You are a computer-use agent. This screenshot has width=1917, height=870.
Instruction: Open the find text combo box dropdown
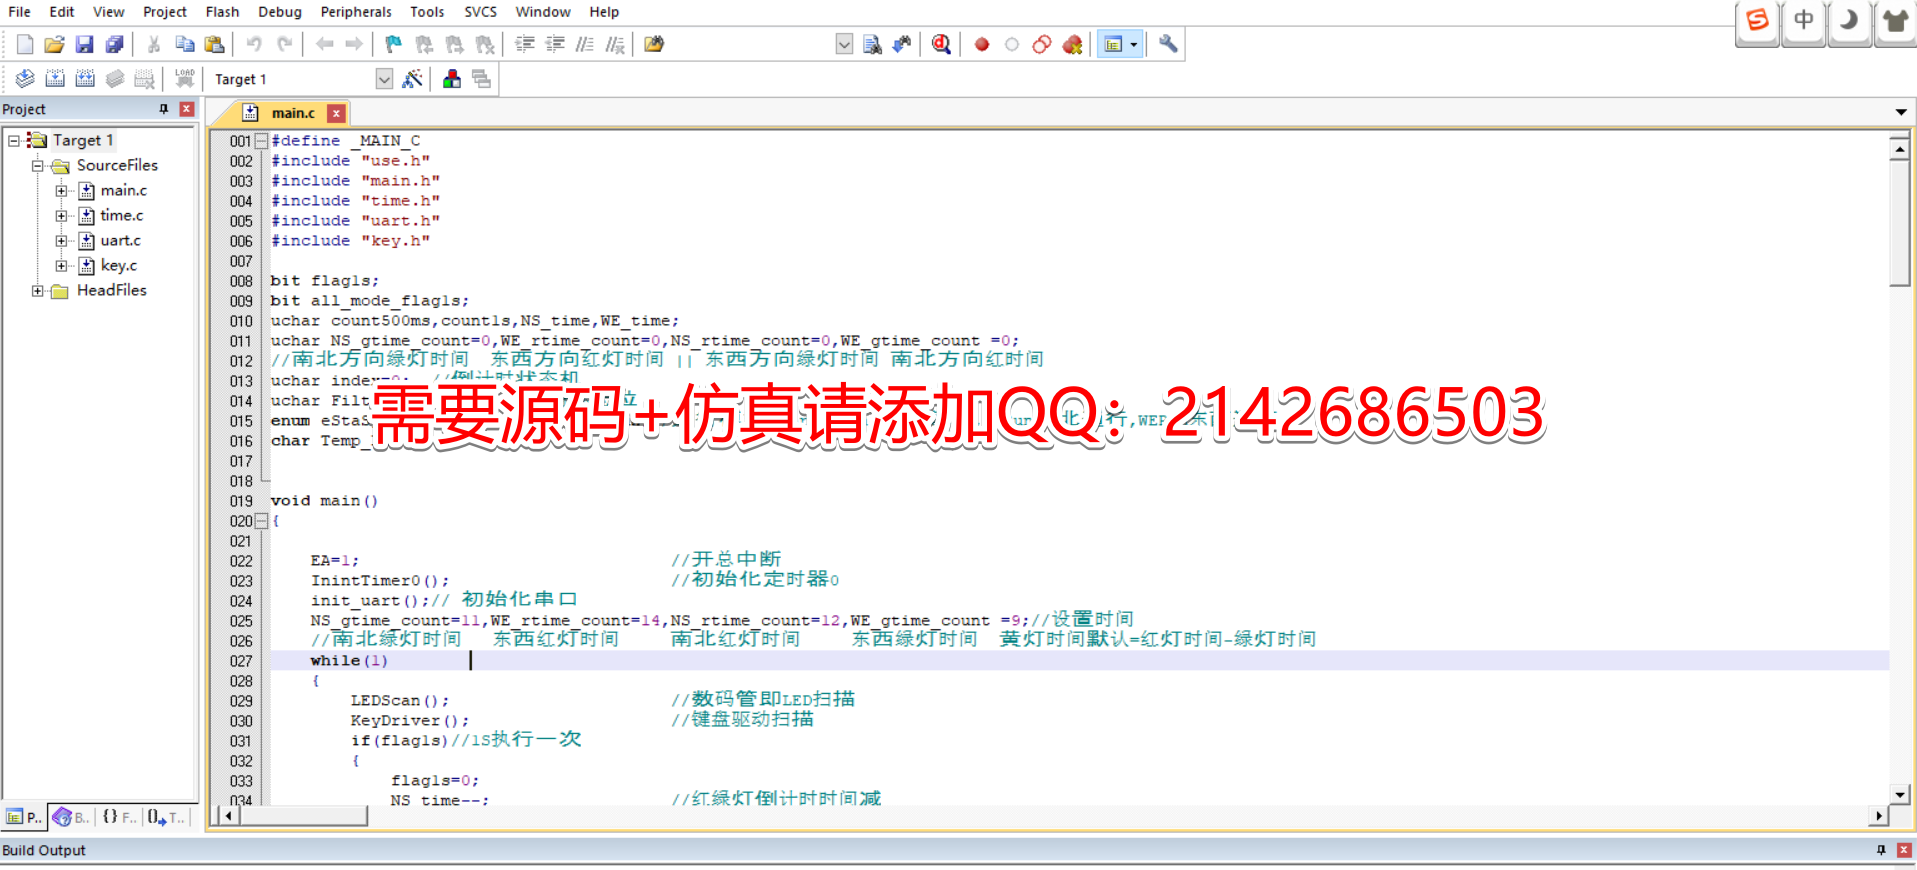844,44
